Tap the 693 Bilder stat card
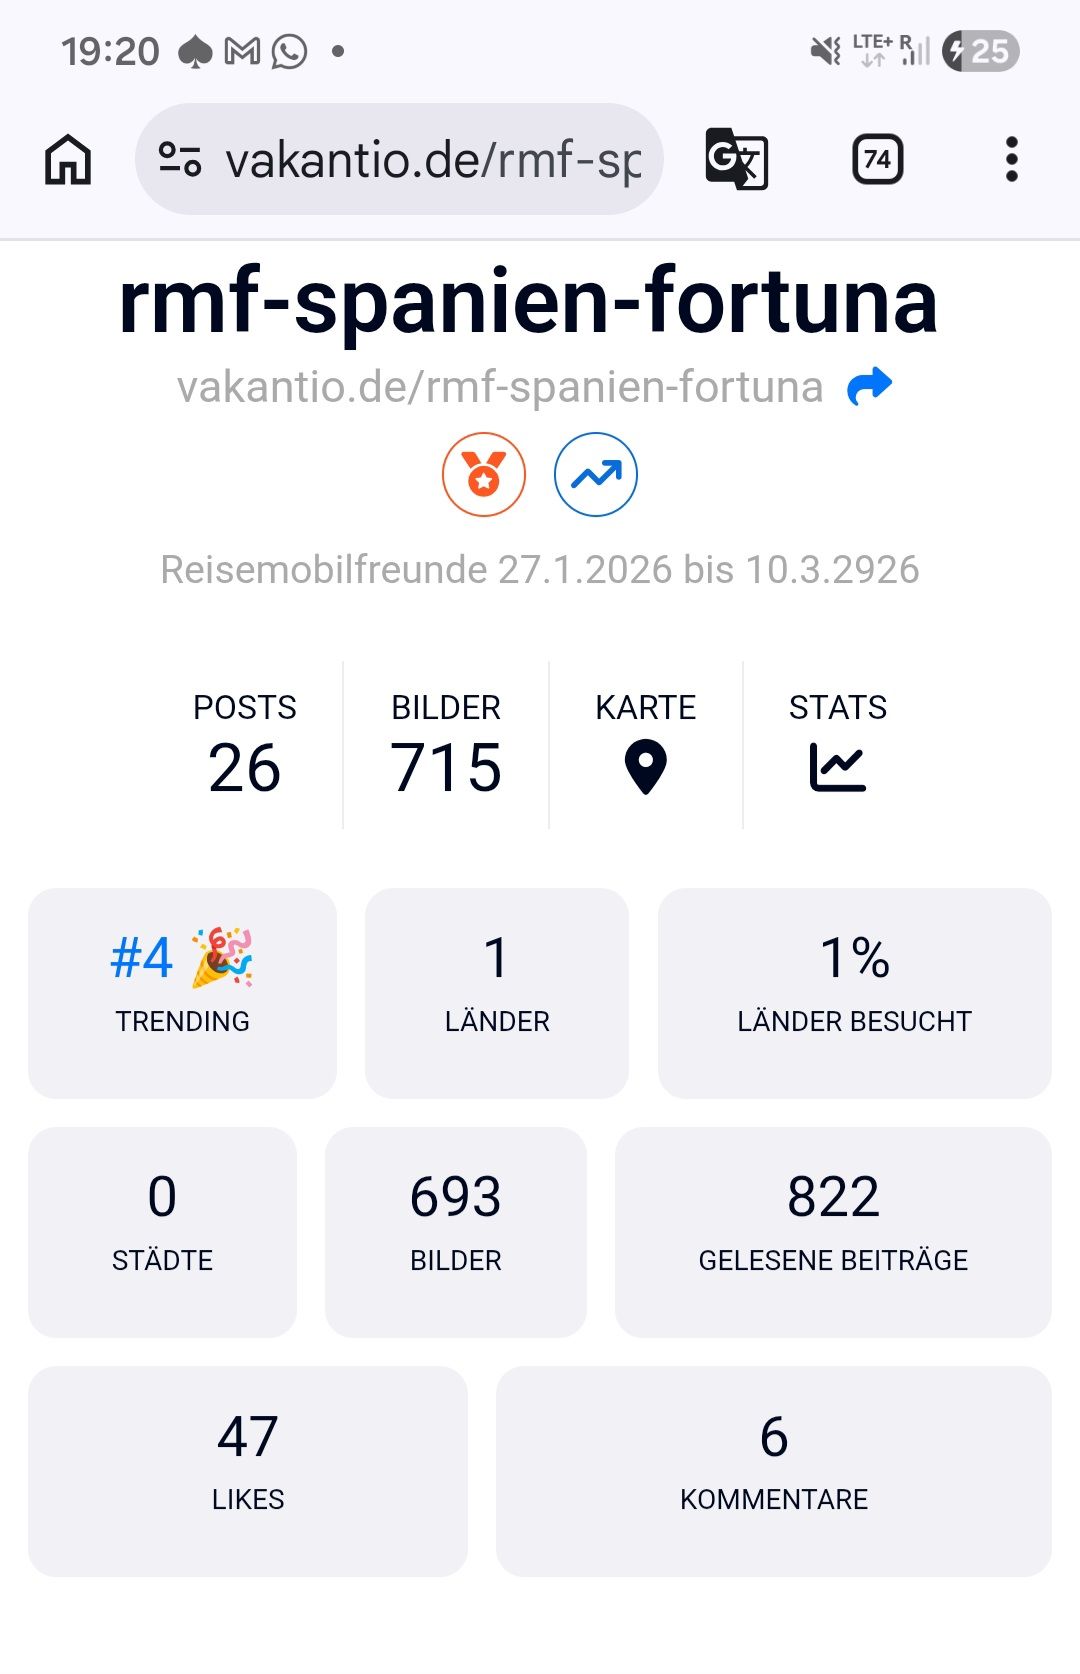1080x1674 pixels. coord(456,1232)
